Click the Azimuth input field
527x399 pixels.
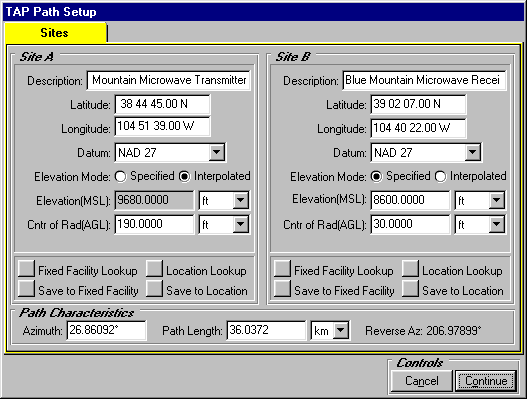coord(106,330)
